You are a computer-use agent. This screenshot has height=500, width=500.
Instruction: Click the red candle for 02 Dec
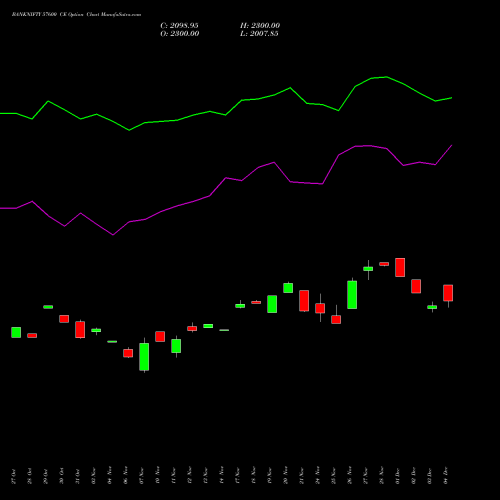[x=416, y=286]
